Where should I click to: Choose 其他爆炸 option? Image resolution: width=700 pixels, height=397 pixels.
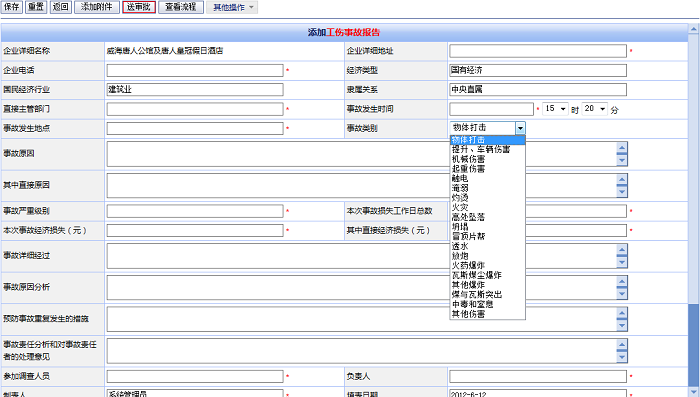coord(487,285)
